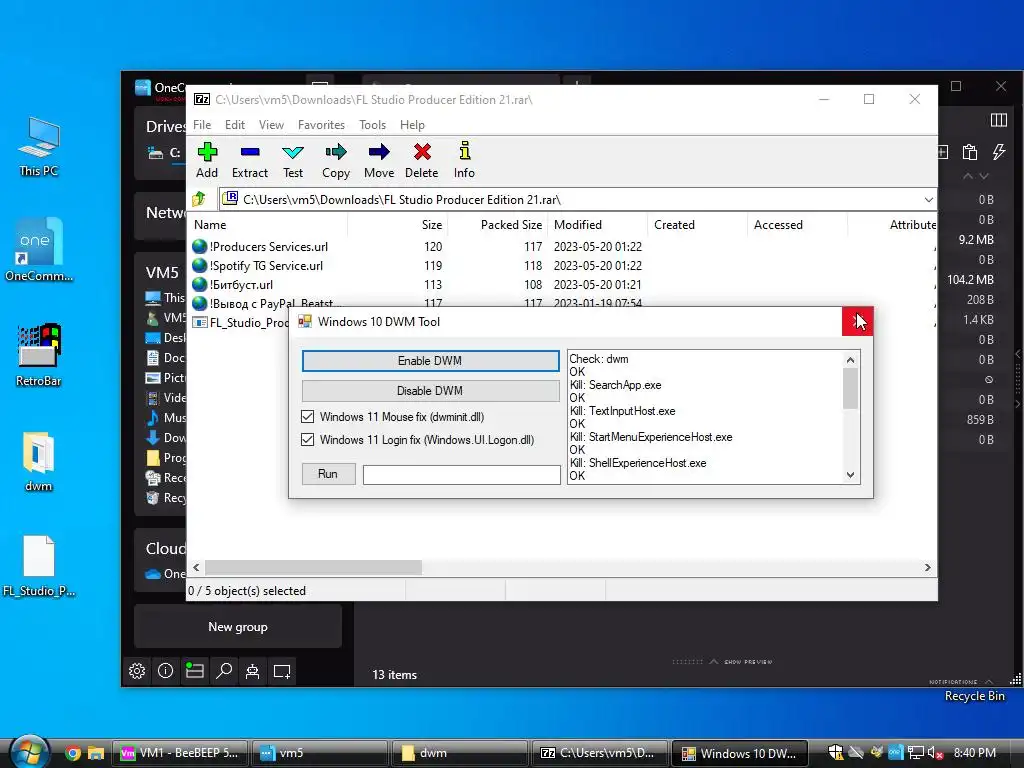Open OneCommander clipboard paste icon
Viewport: 1024px width, 768px height.
[x=970, y=152]
